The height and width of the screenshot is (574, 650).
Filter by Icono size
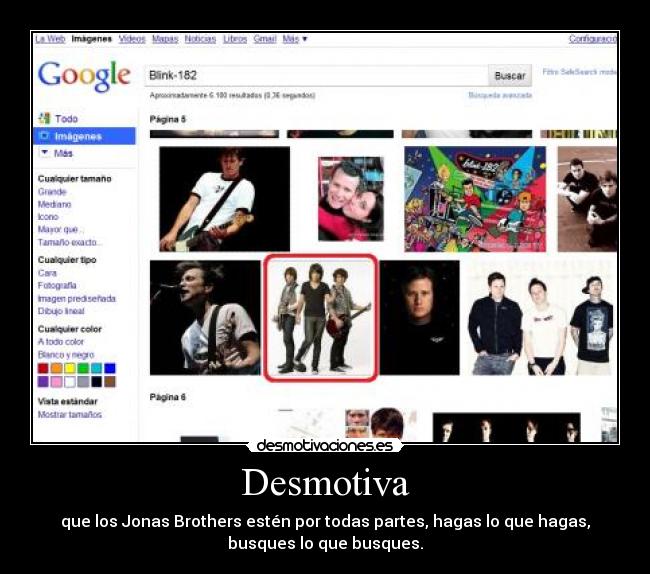click(48, 217)
